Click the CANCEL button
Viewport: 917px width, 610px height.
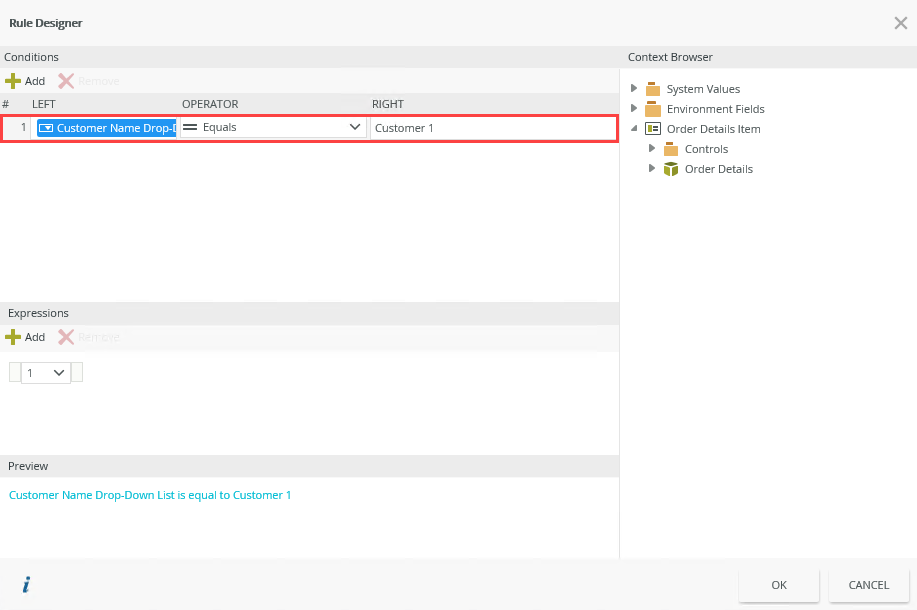click(x=868, y=585)
